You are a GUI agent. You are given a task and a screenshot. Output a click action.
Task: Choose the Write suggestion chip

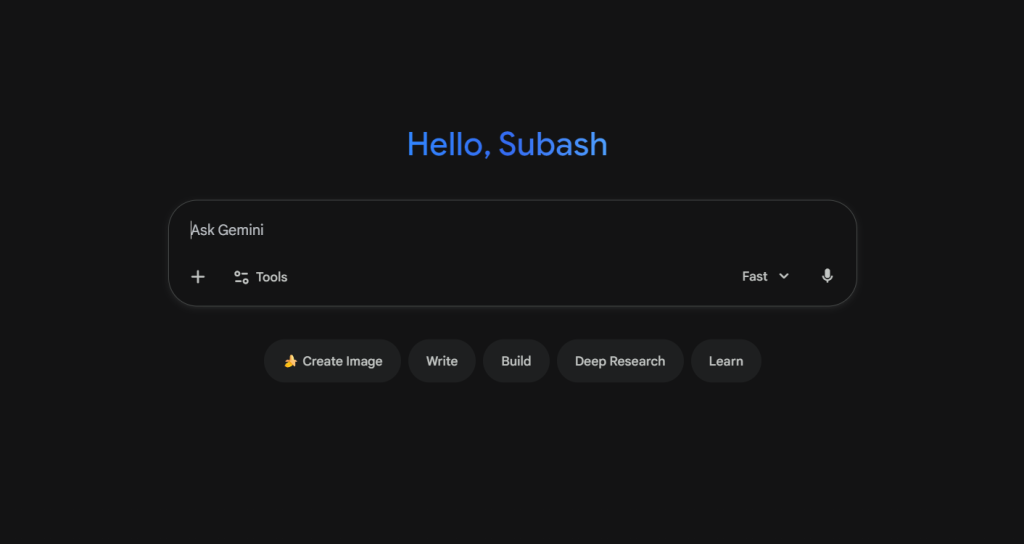point(441,361)
